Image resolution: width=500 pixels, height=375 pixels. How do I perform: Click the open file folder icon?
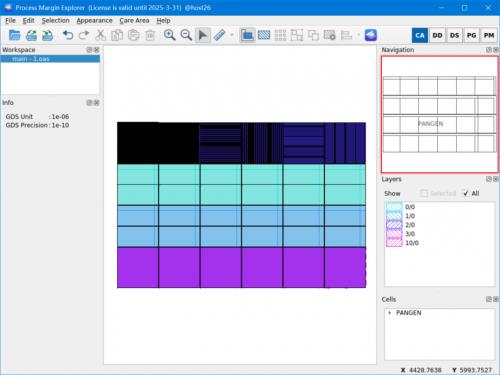pos(15,35)
